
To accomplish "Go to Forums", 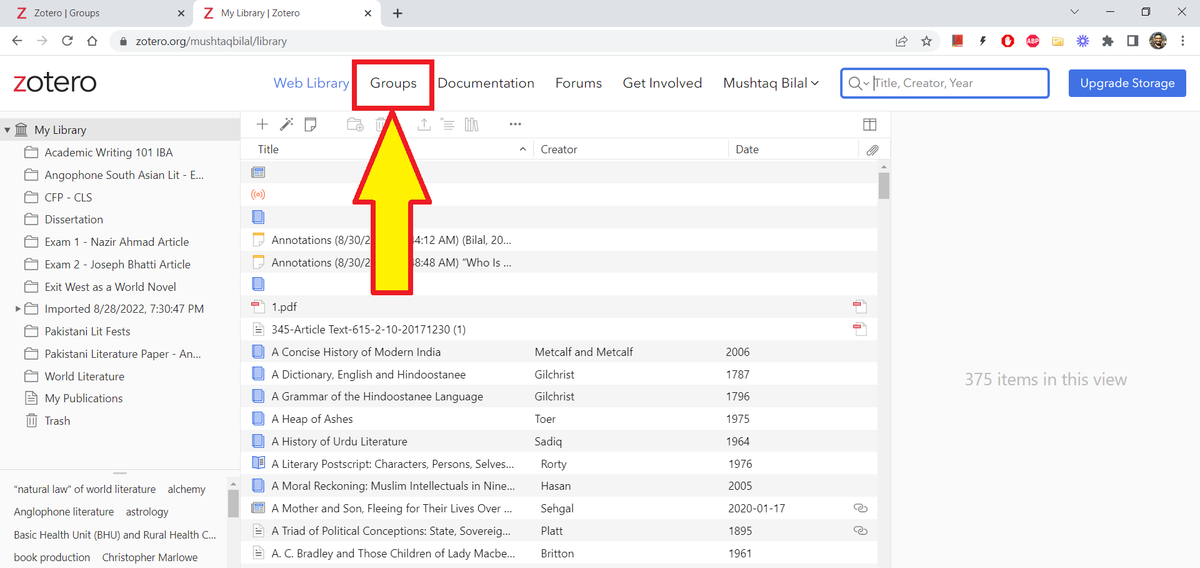I will pyautogui.click(x=579, y=83).
